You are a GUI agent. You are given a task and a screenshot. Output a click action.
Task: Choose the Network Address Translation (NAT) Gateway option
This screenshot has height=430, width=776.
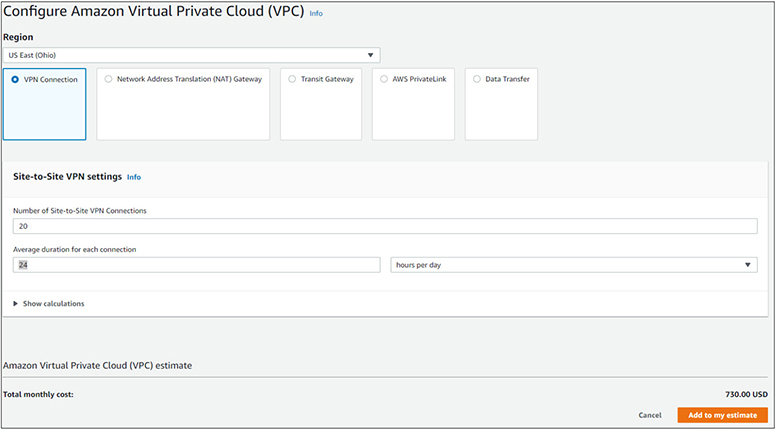point(108,79)
